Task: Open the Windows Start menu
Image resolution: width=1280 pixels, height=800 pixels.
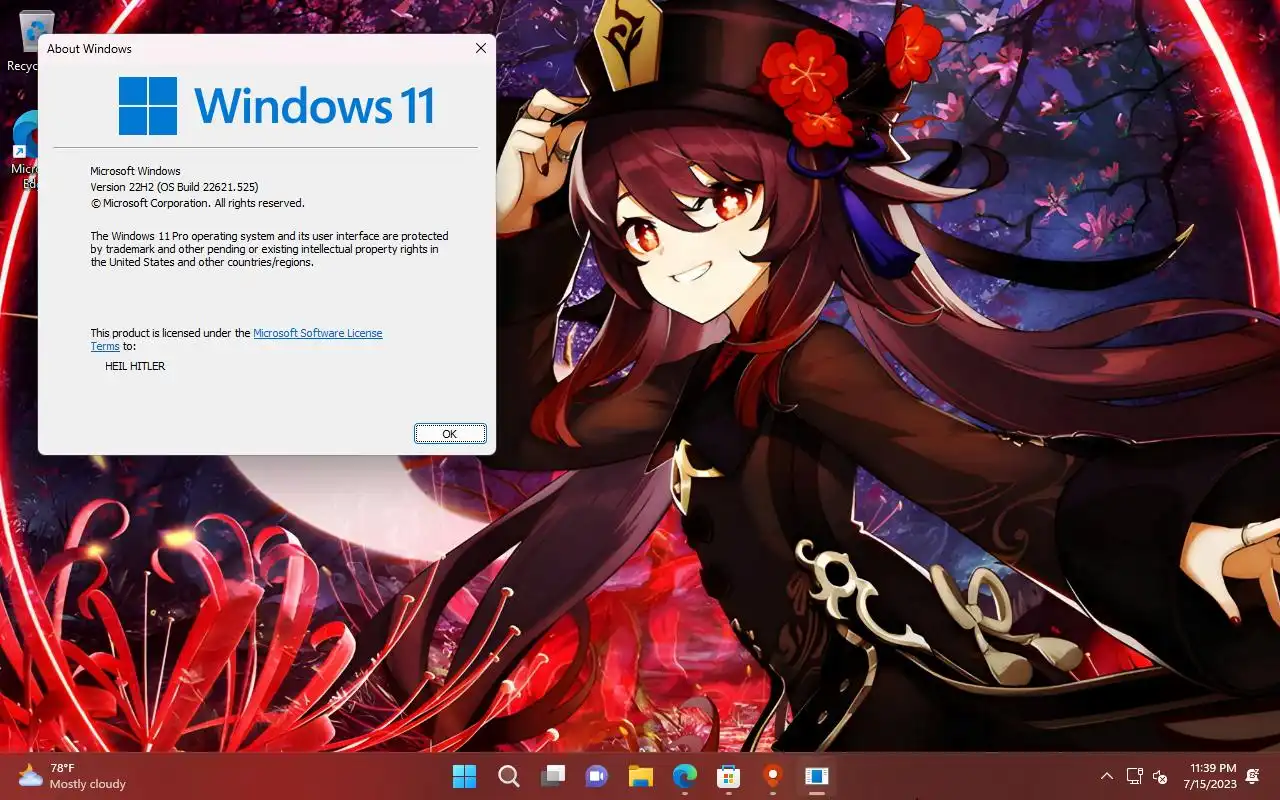Action: [464, 776]
